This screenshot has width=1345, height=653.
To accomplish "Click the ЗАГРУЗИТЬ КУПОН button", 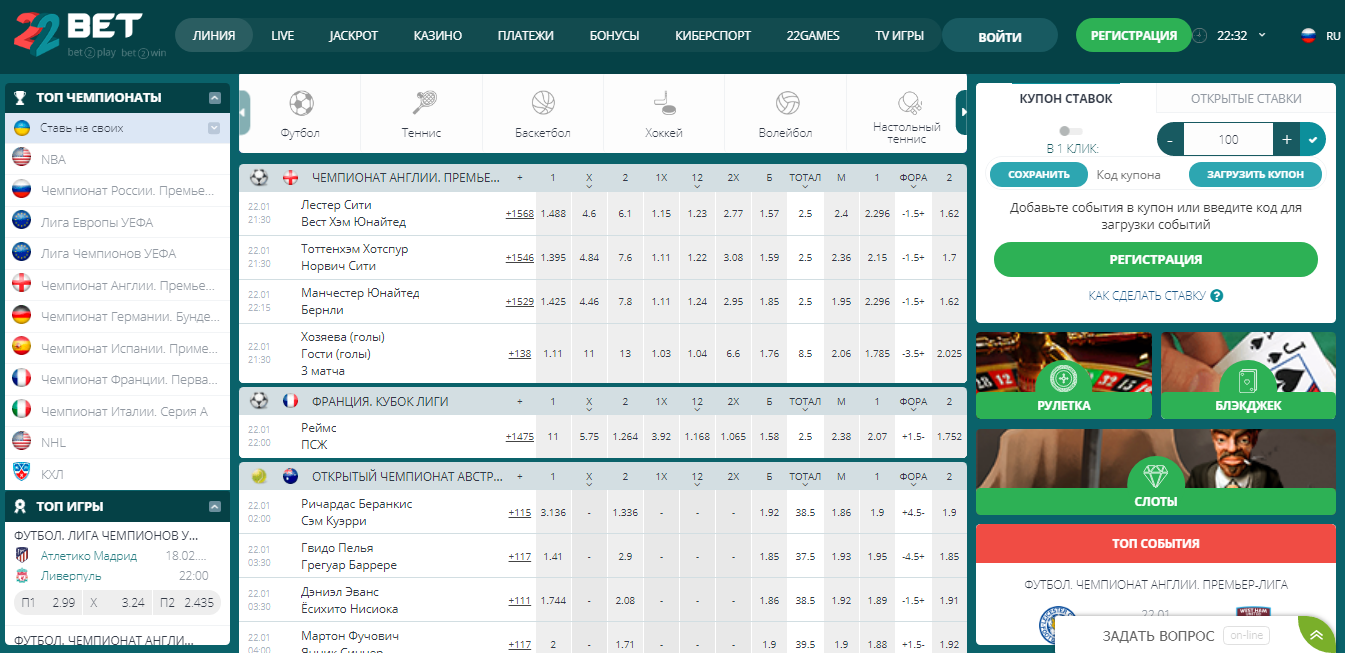I will click(1255, 174).
